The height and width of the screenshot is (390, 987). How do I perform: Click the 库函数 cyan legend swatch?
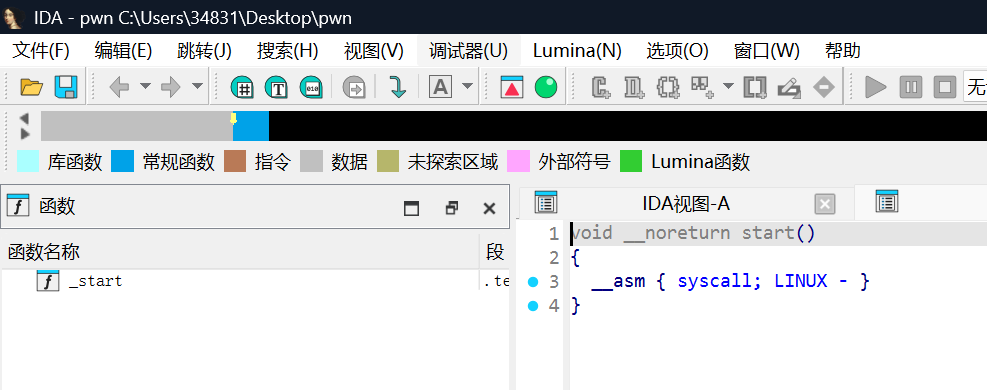[x=28, y=162]
